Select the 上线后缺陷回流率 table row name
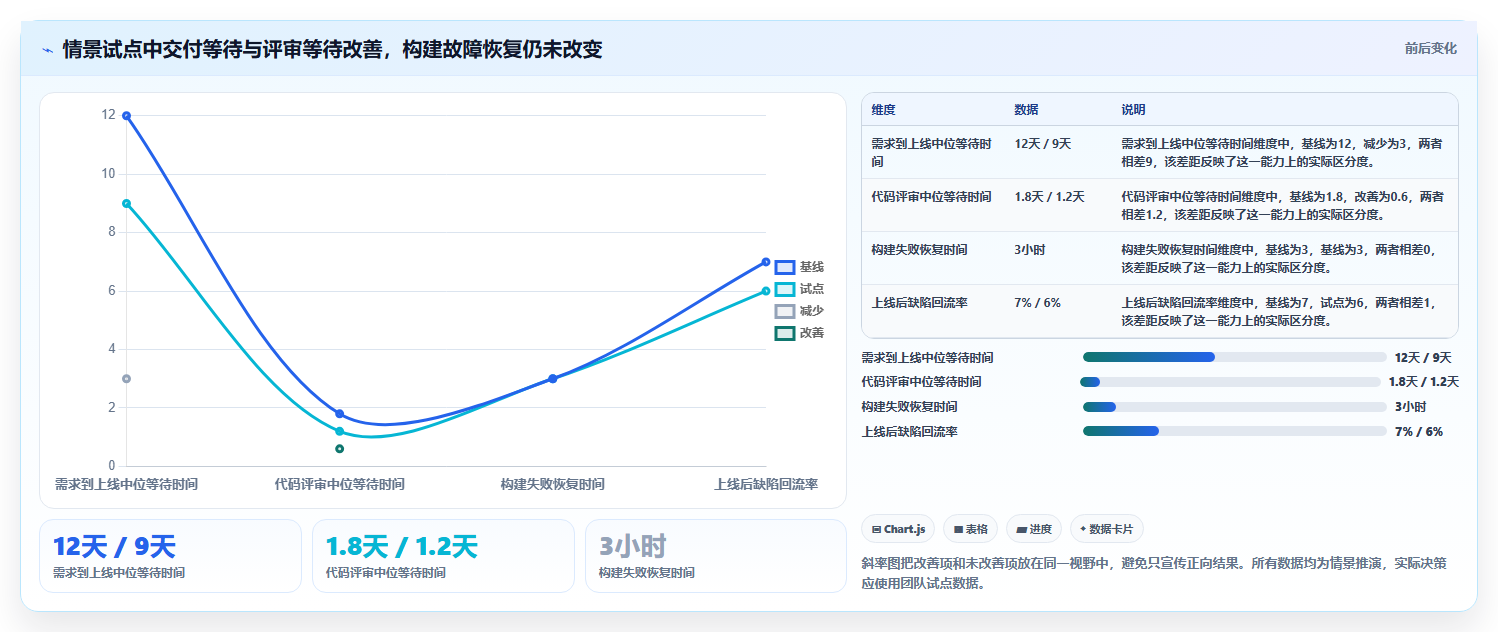Viewport: 1498px width, 632px height. [x=919, y=303]
